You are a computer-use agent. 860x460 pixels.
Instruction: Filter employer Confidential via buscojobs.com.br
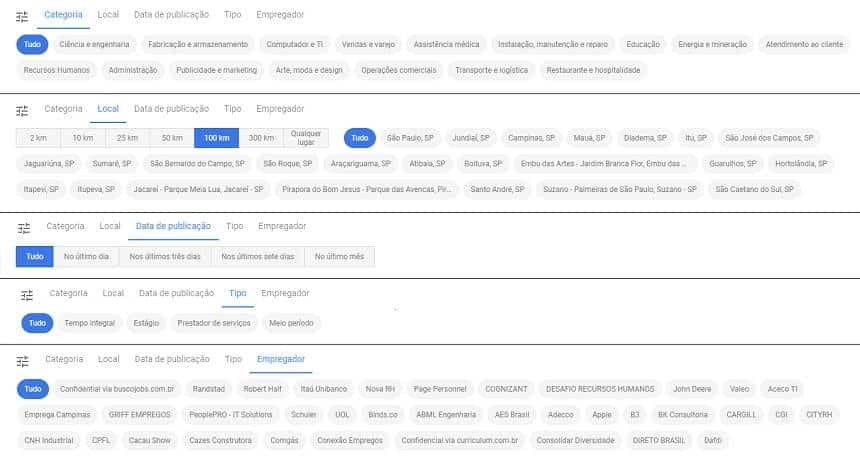[117, 389]
